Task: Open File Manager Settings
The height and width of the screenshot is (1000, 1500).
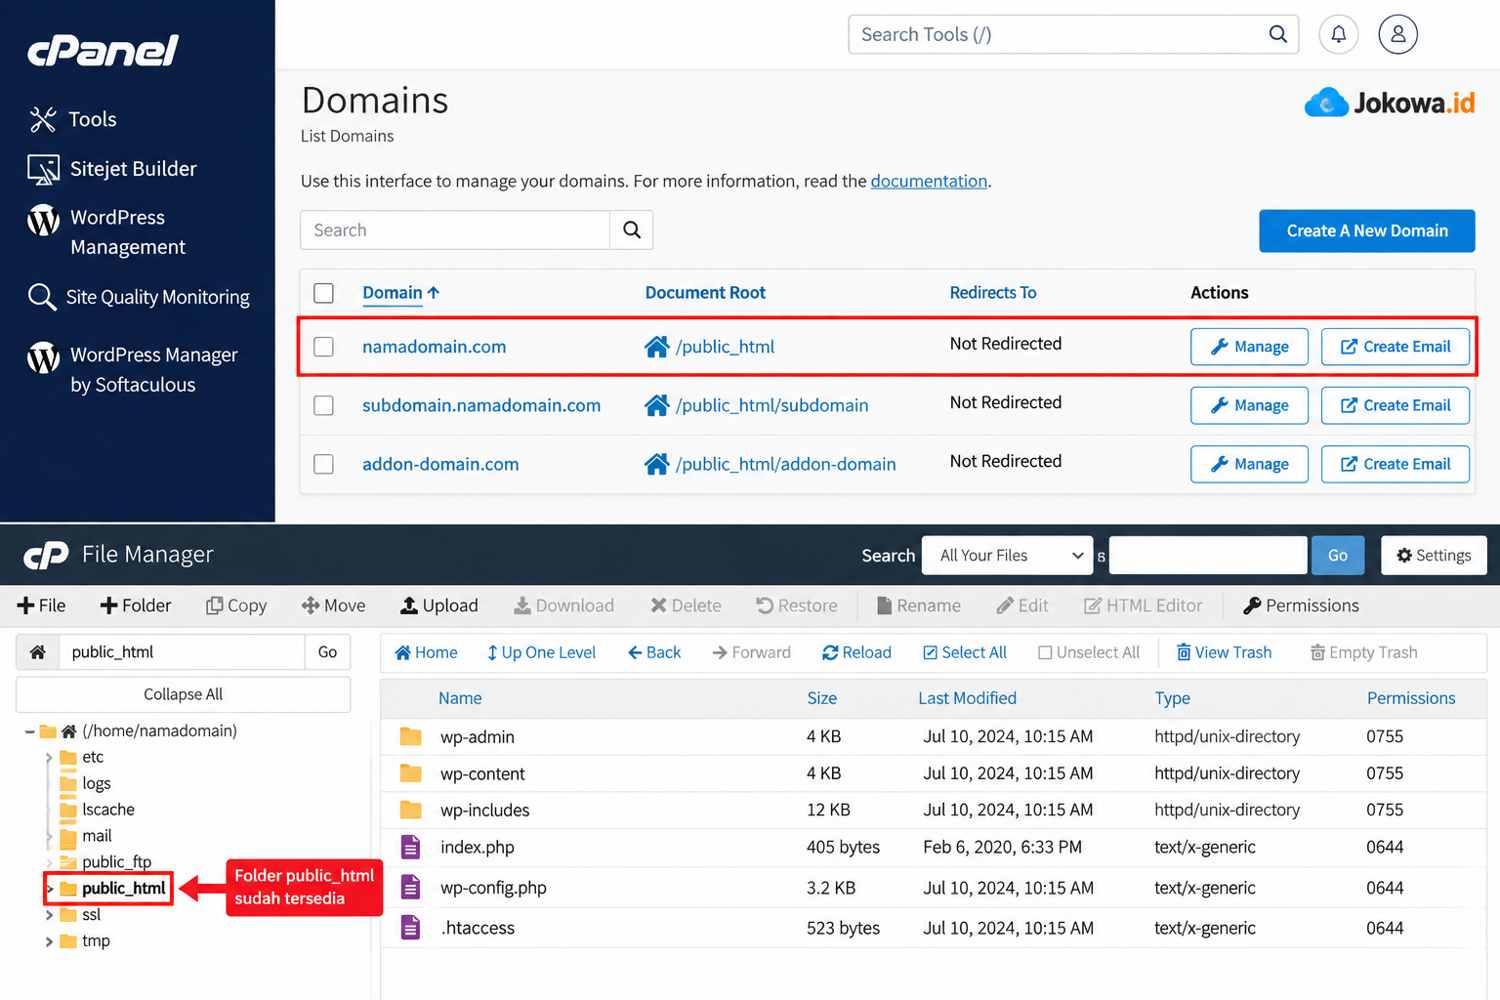Action: point(1434,555)
